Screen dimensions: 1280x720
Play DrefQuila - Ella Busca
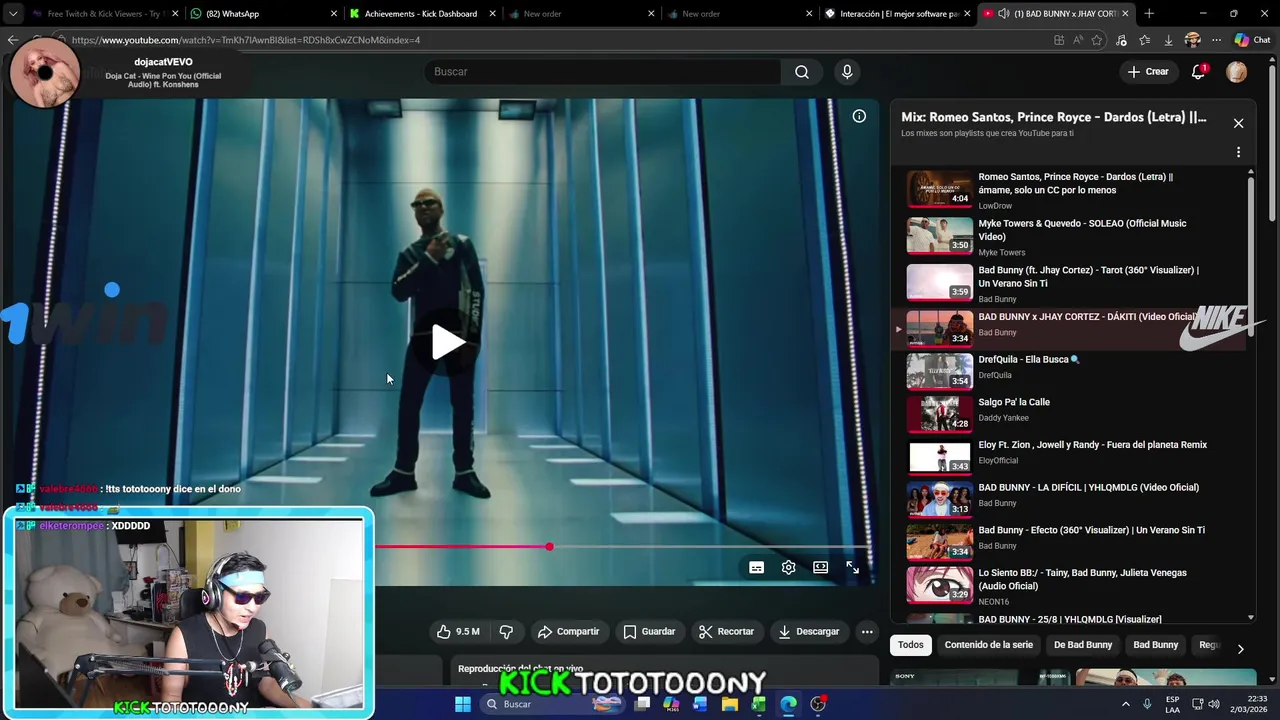point(1070,371)
